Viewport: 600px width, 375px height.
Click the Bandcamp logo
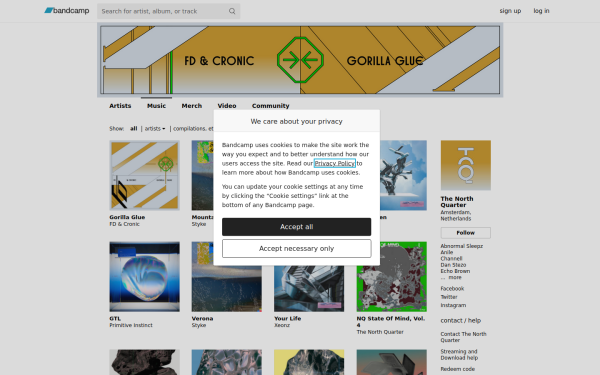pos(67,11)
